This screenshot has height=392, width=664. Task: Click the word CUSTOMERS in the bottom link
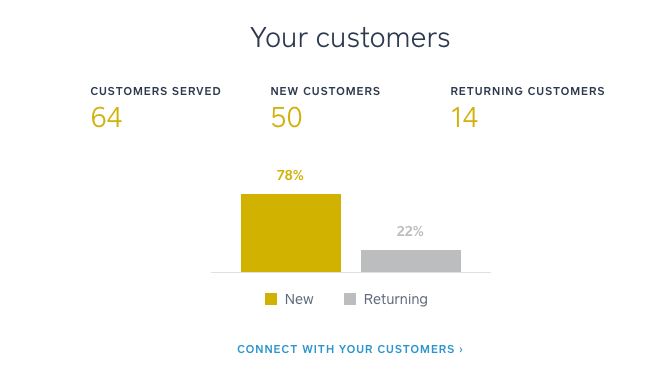click(416, 349)
